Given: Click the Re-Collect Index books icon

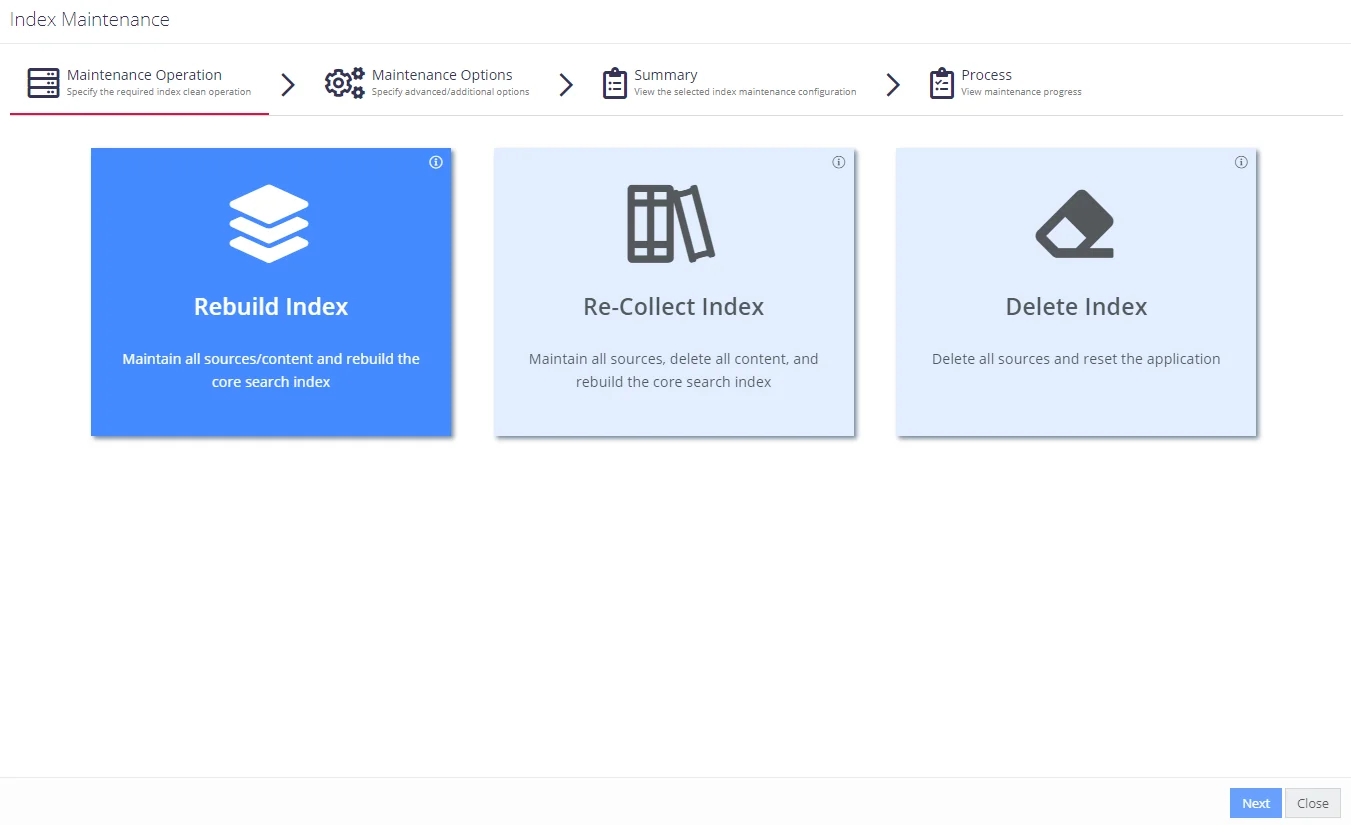Looking at the screenshot, I should coord(671,224).
